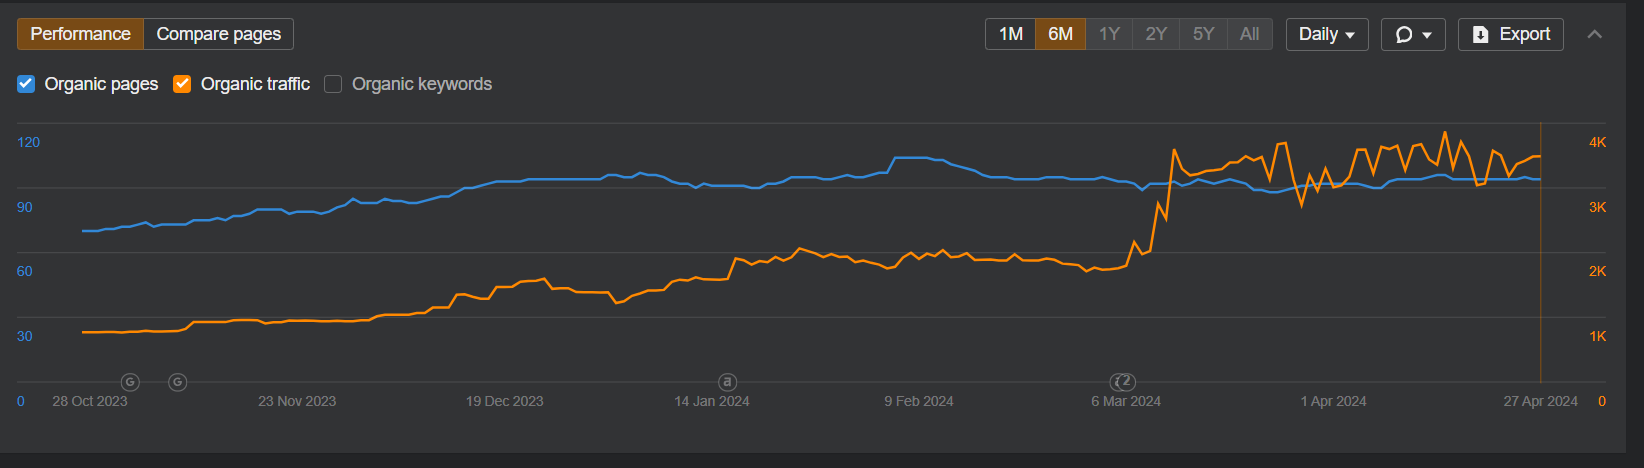Click the 'Organic pages' legend label
This screenshot has width=1644, height=468.
point(101,84)
